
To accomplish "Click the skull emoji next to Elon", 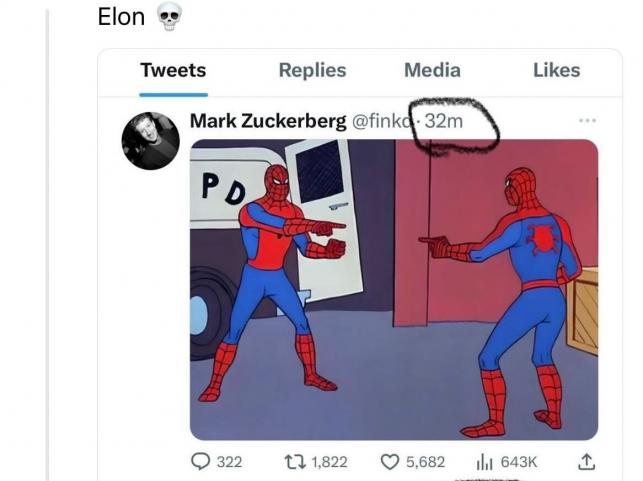I will (170, 17).
